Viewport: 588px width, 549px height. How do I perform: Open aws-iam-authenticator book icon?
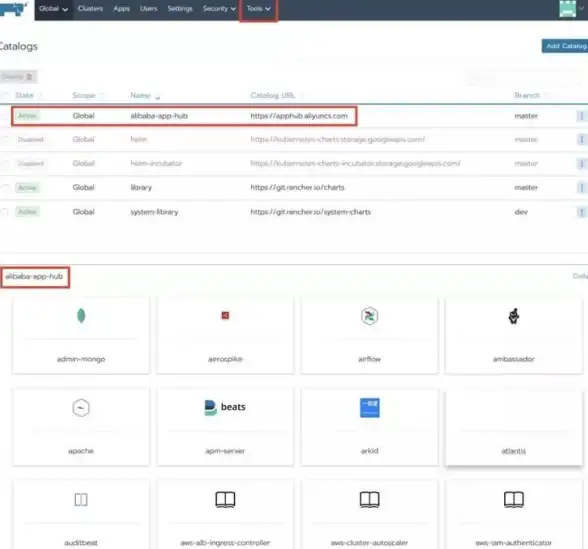coord(513,500)
